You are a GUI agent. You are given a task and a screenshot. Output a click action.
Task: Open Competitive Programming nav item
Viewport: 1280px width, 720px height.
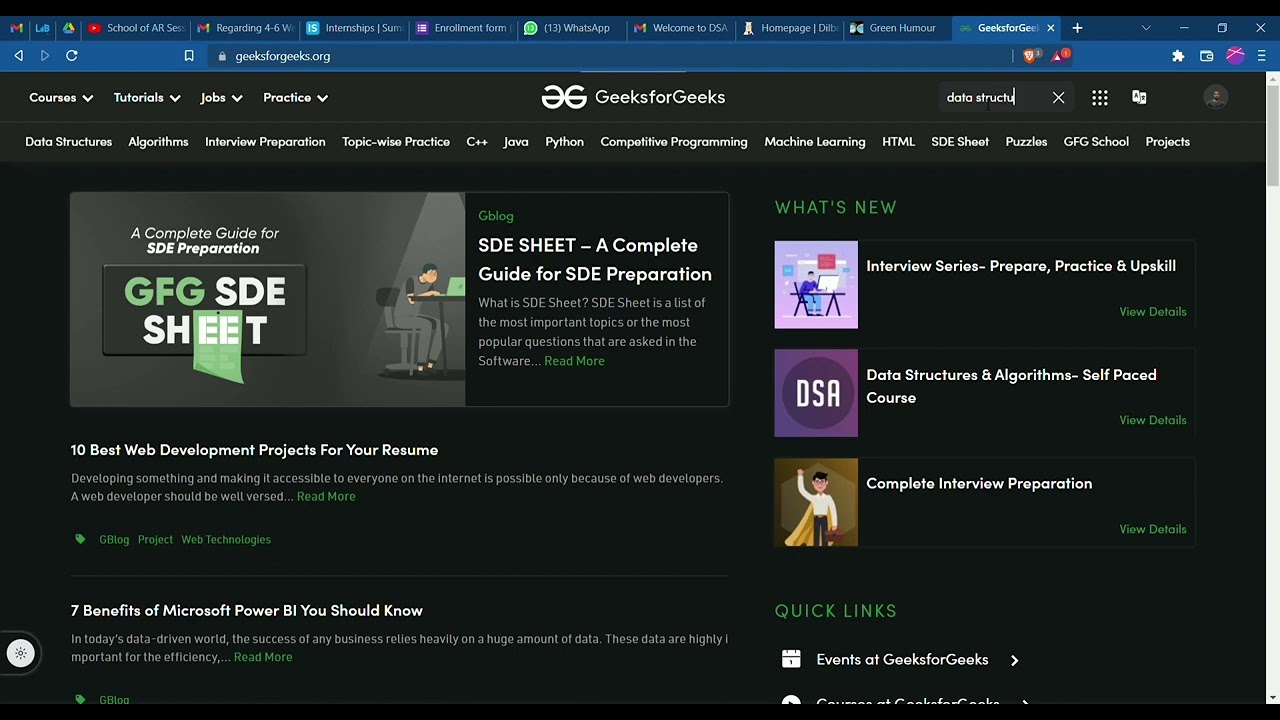[674, 142]
